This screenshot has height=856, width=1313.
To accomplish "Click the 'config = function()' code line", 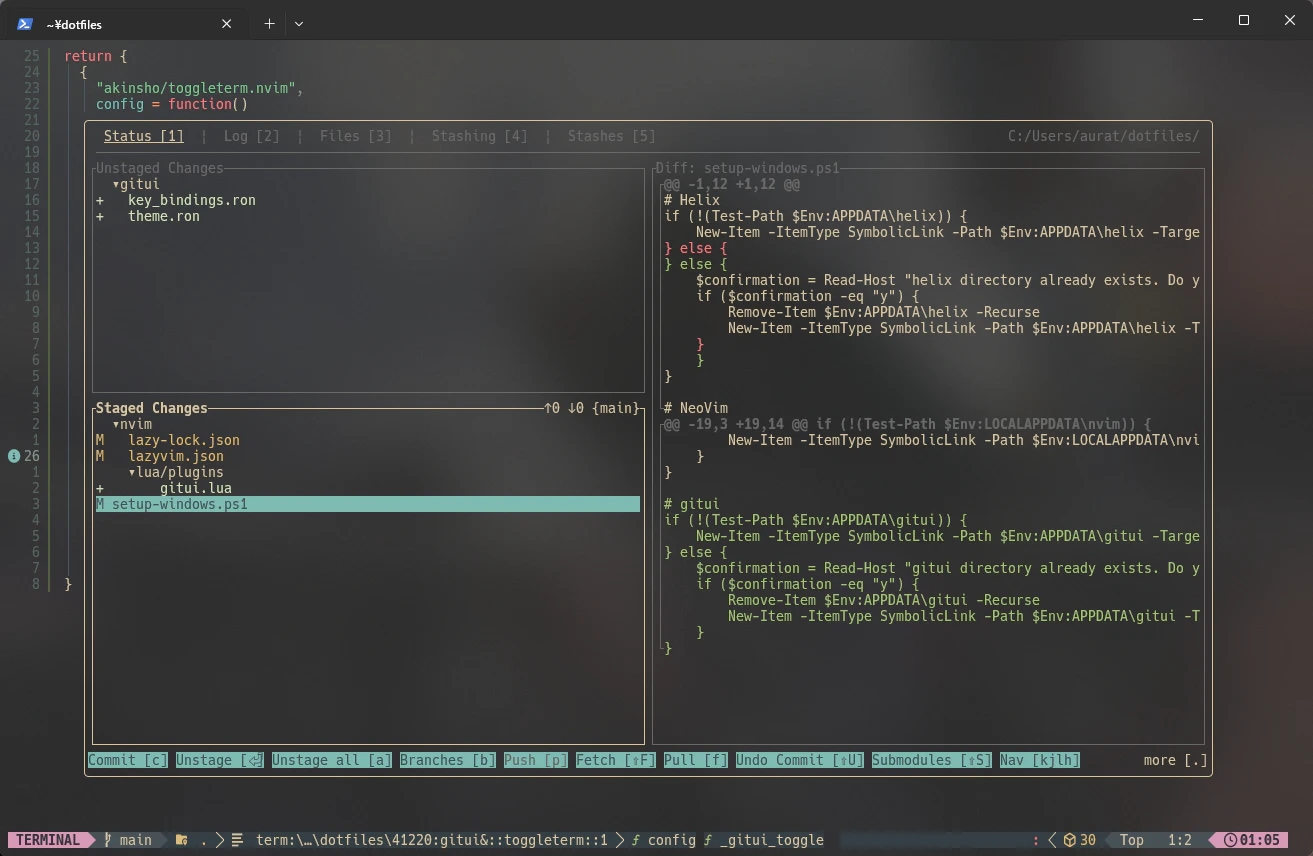I will coord(172,104).
